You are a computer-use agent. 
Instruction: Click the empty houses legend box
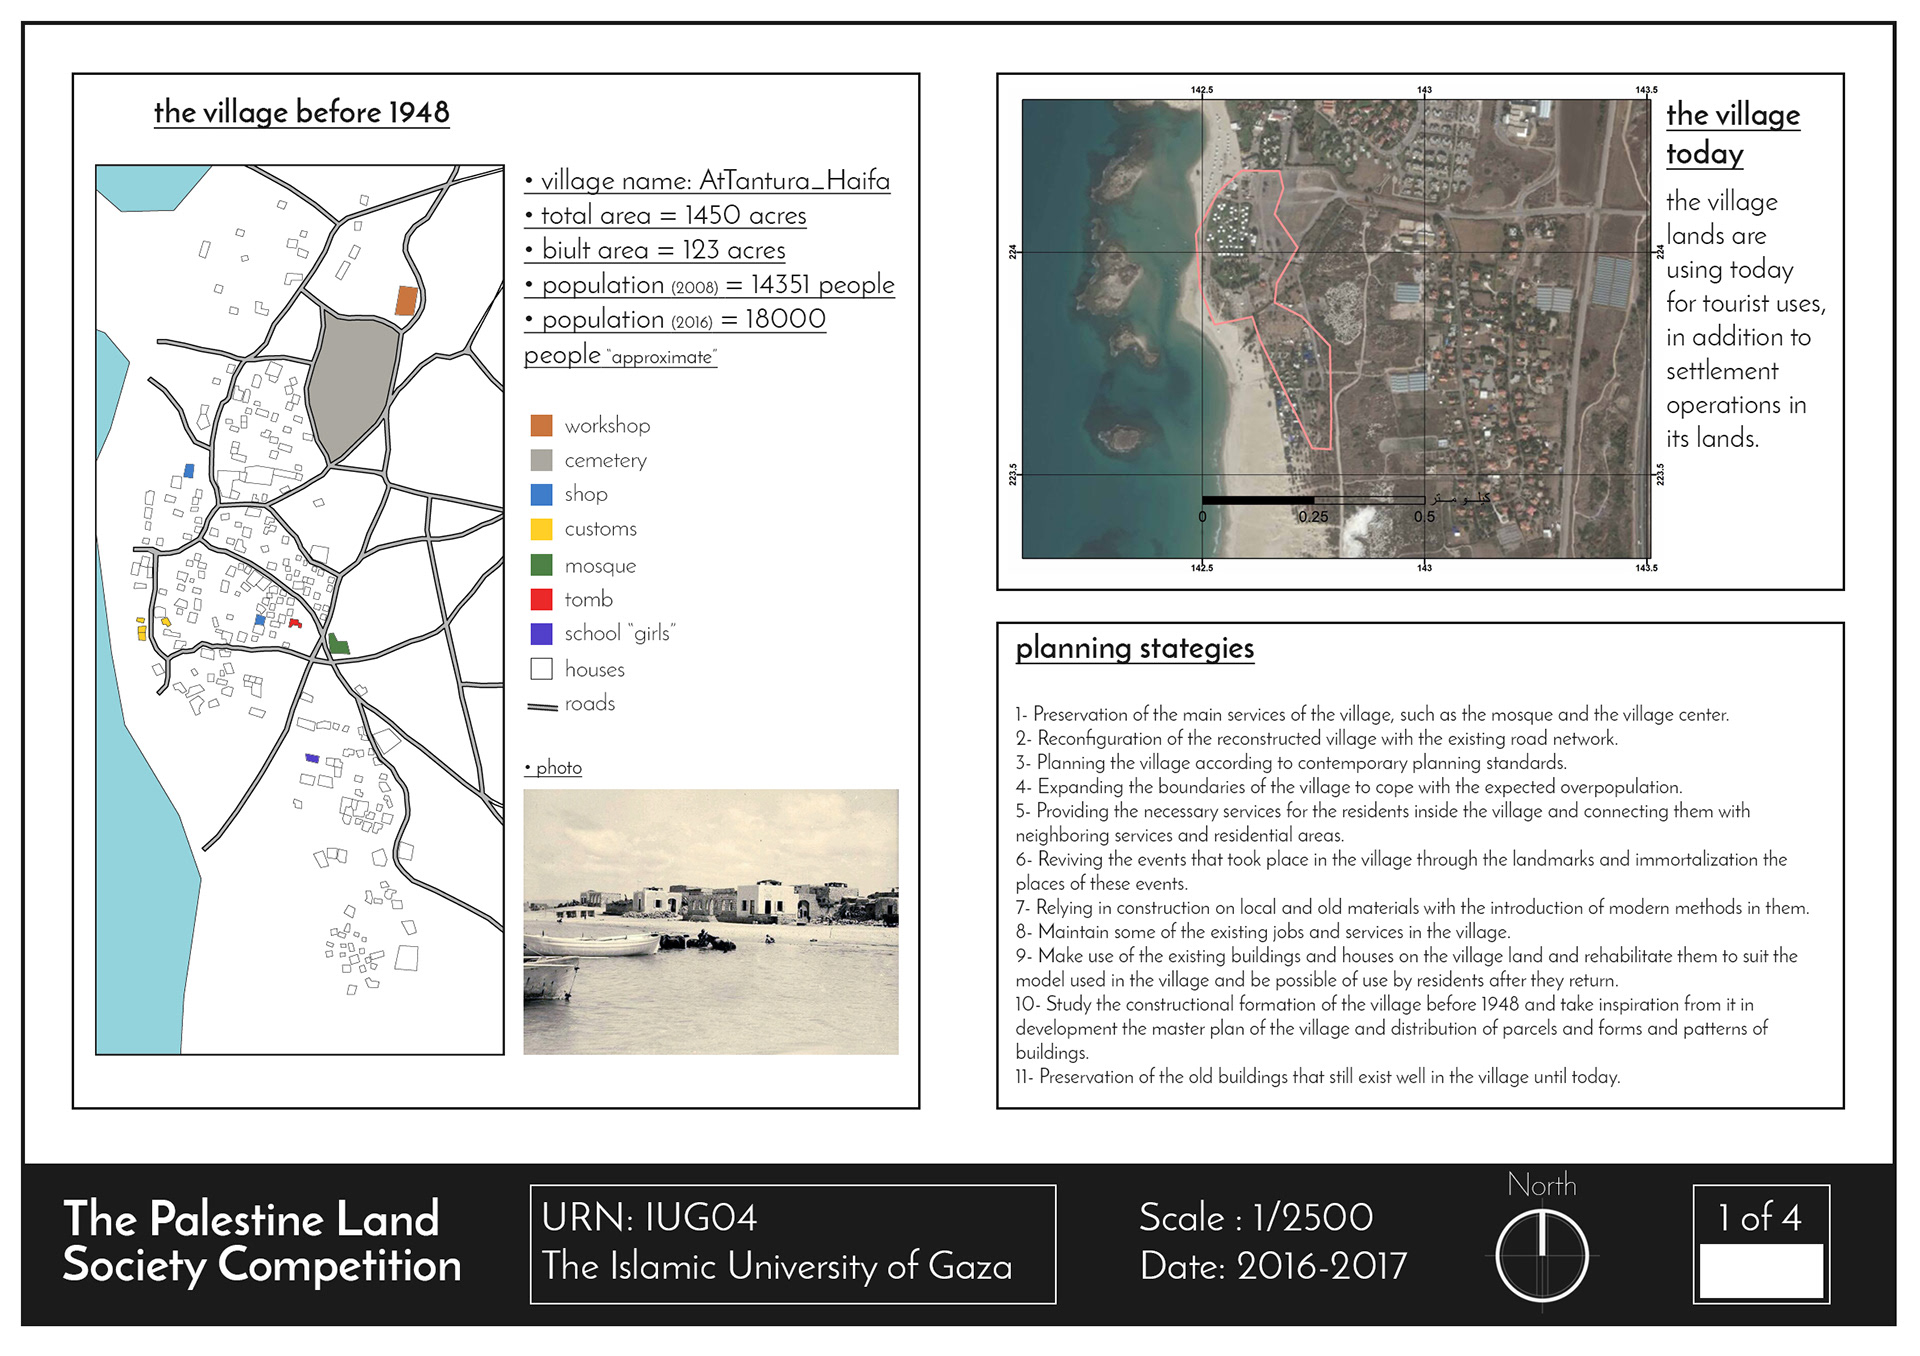(541, 669)
